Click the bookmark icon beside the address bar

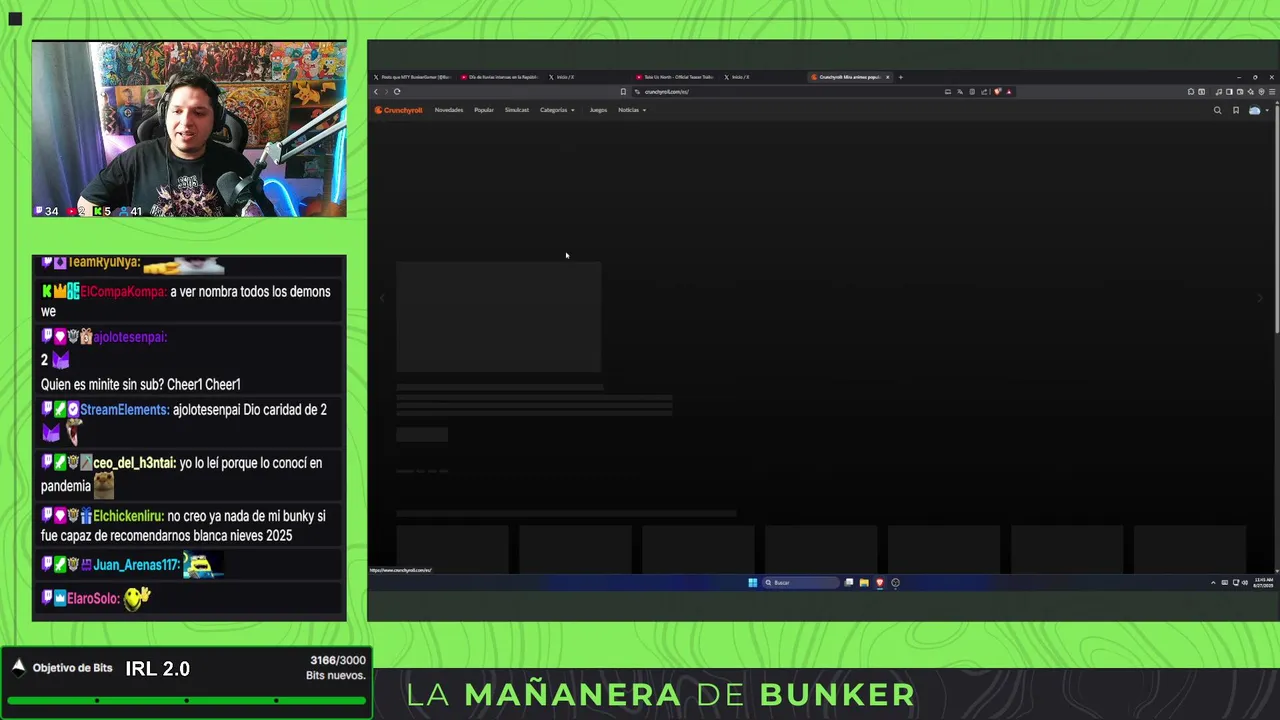(x=623, y=92)
